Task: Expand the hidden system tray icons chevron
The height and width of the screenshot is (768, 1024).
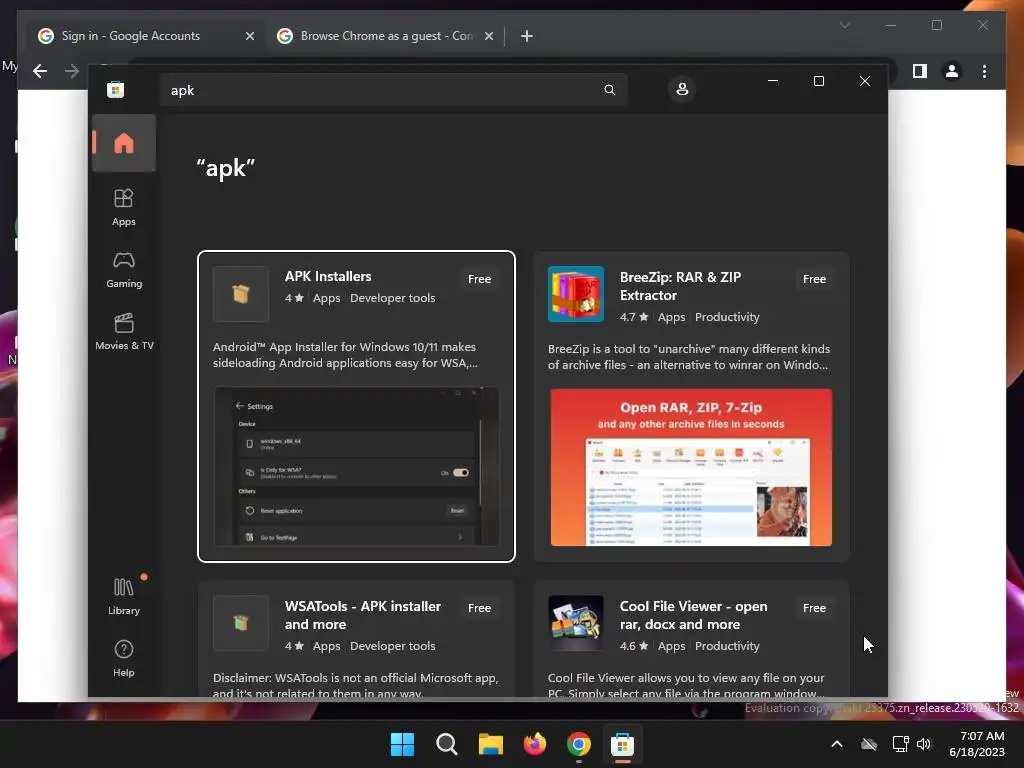Action: 837,744
